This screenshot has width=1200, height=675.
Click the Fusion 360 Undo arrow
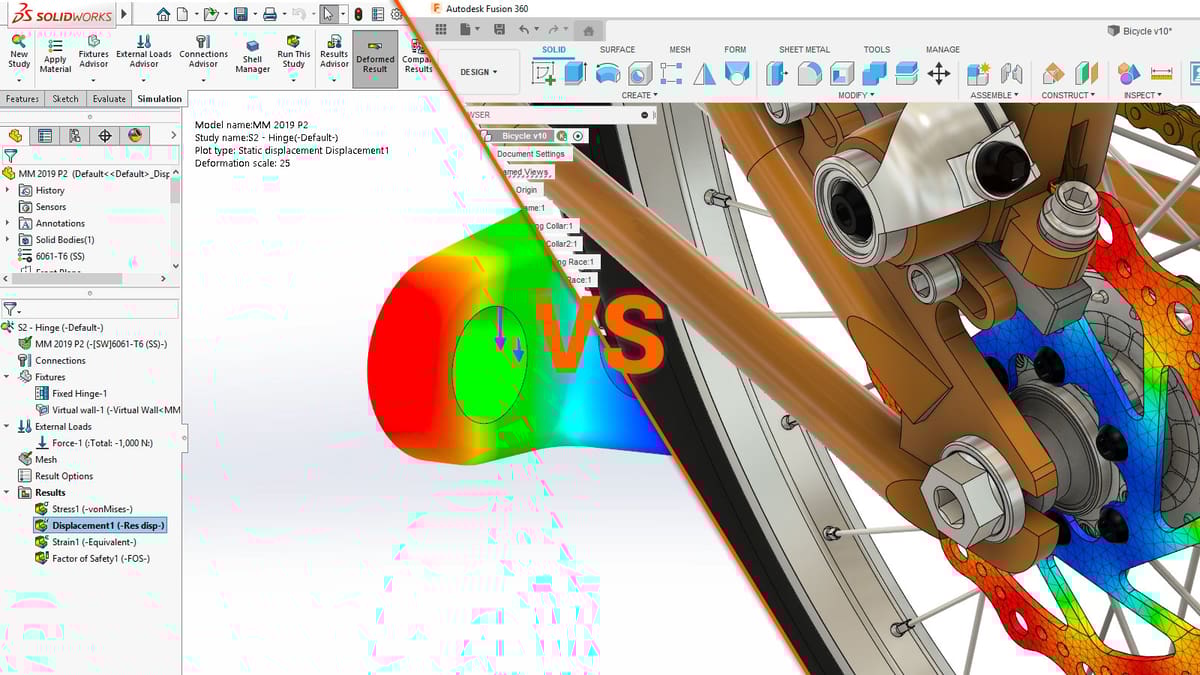525,30
